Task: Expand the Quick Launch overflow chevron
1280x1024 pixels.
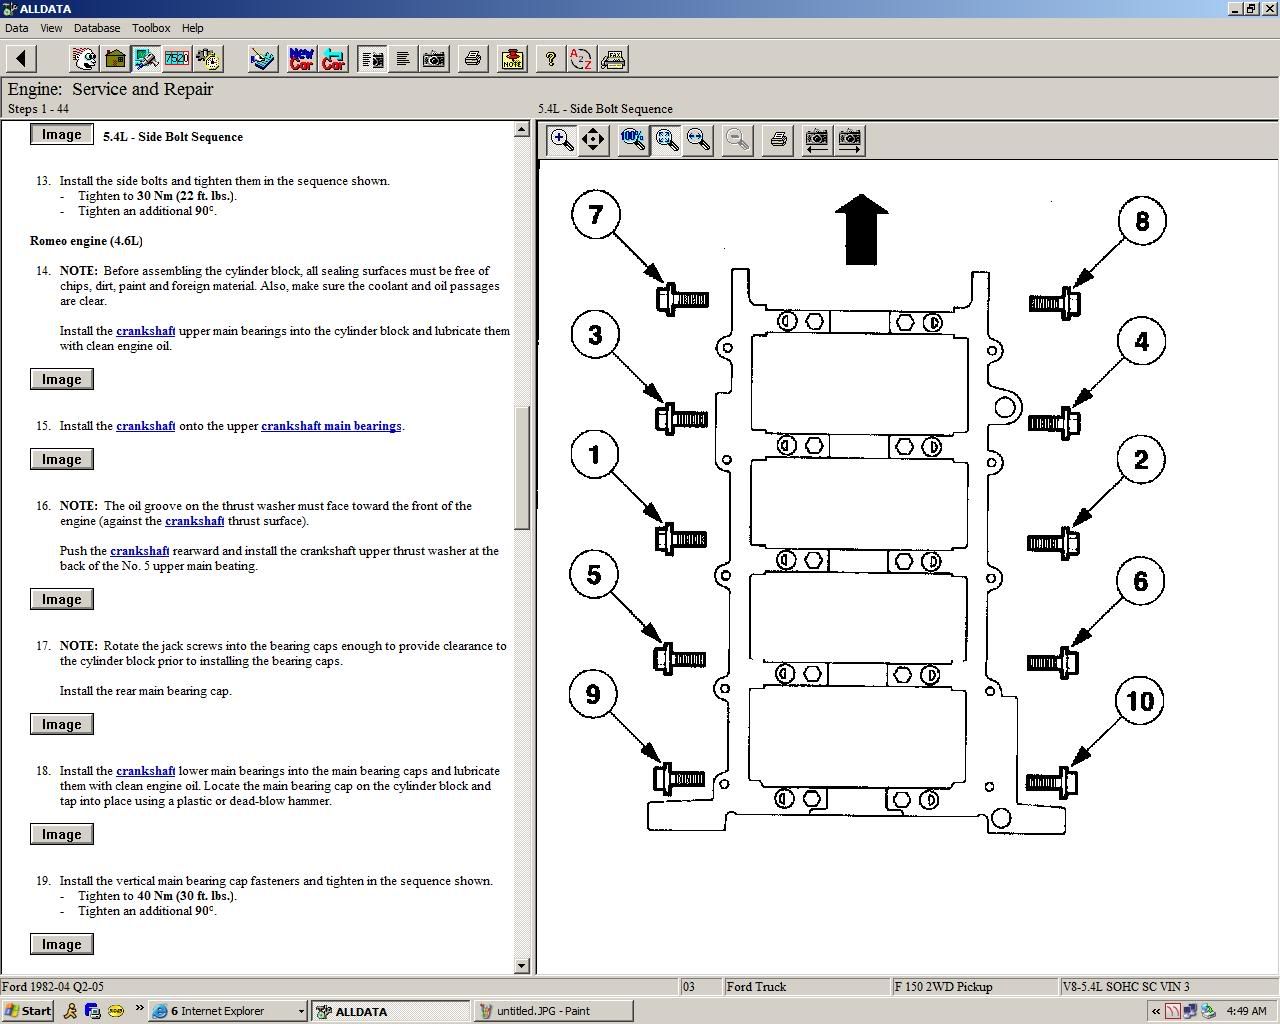Action: click(139, 1009)
